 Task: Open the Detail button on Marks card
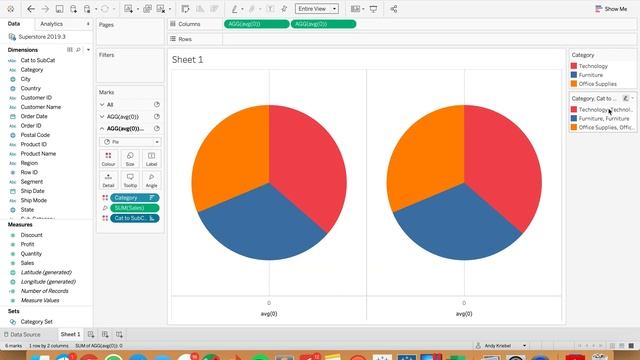click(108, 180)
